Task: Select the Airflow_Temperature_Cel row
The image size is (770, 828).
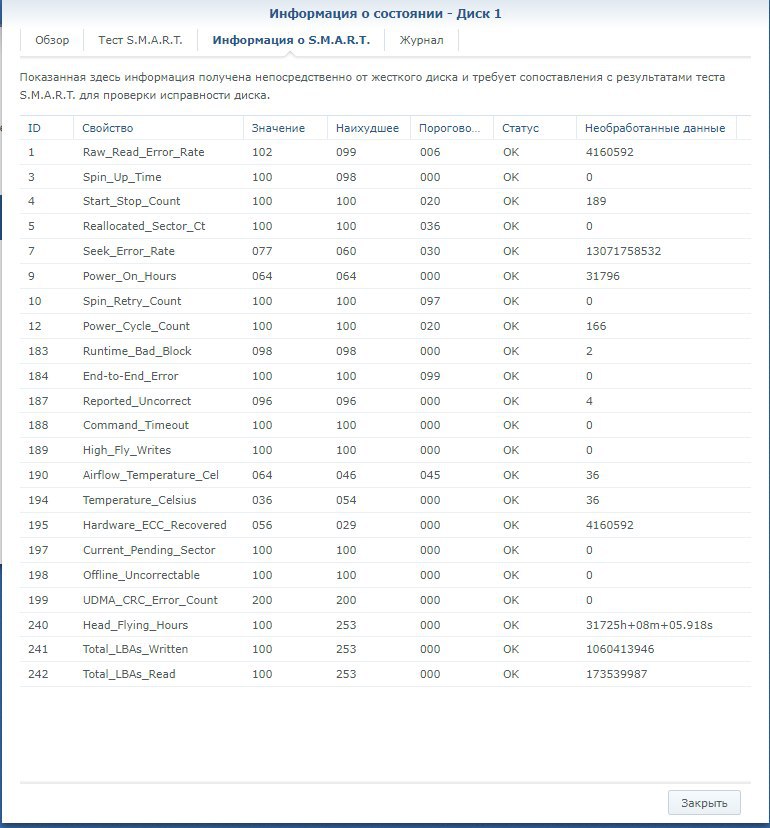Action: pos(385,475)
